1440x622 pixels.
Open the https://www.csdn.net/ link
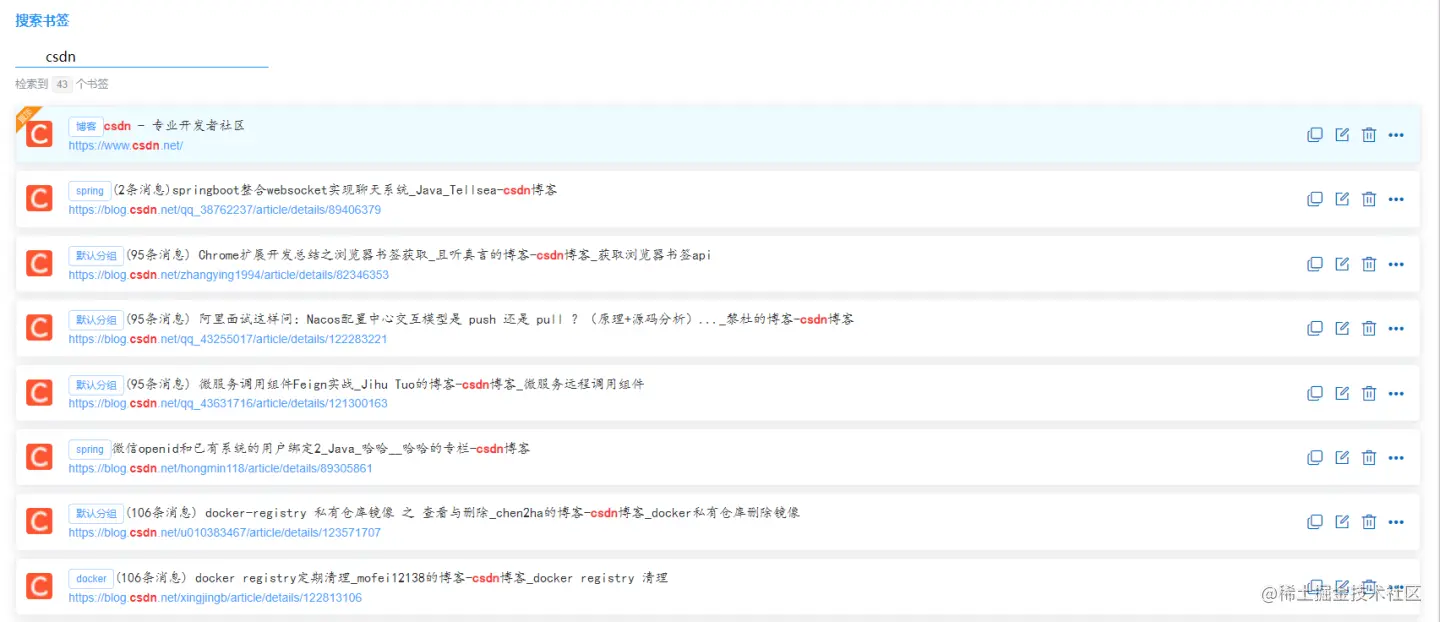[x=126, y=145]
